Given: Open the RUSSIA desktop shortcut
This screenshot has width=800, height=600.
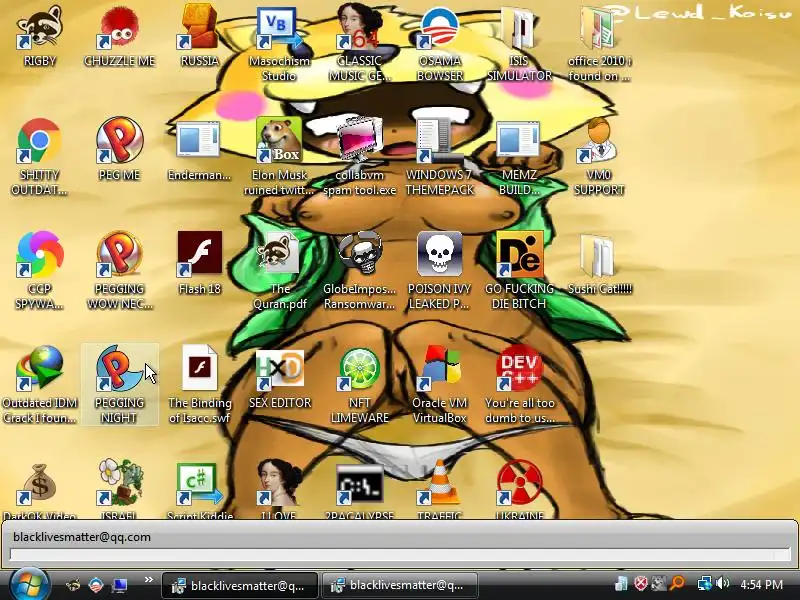Looking at the screenshot, I should coord(199,27).
